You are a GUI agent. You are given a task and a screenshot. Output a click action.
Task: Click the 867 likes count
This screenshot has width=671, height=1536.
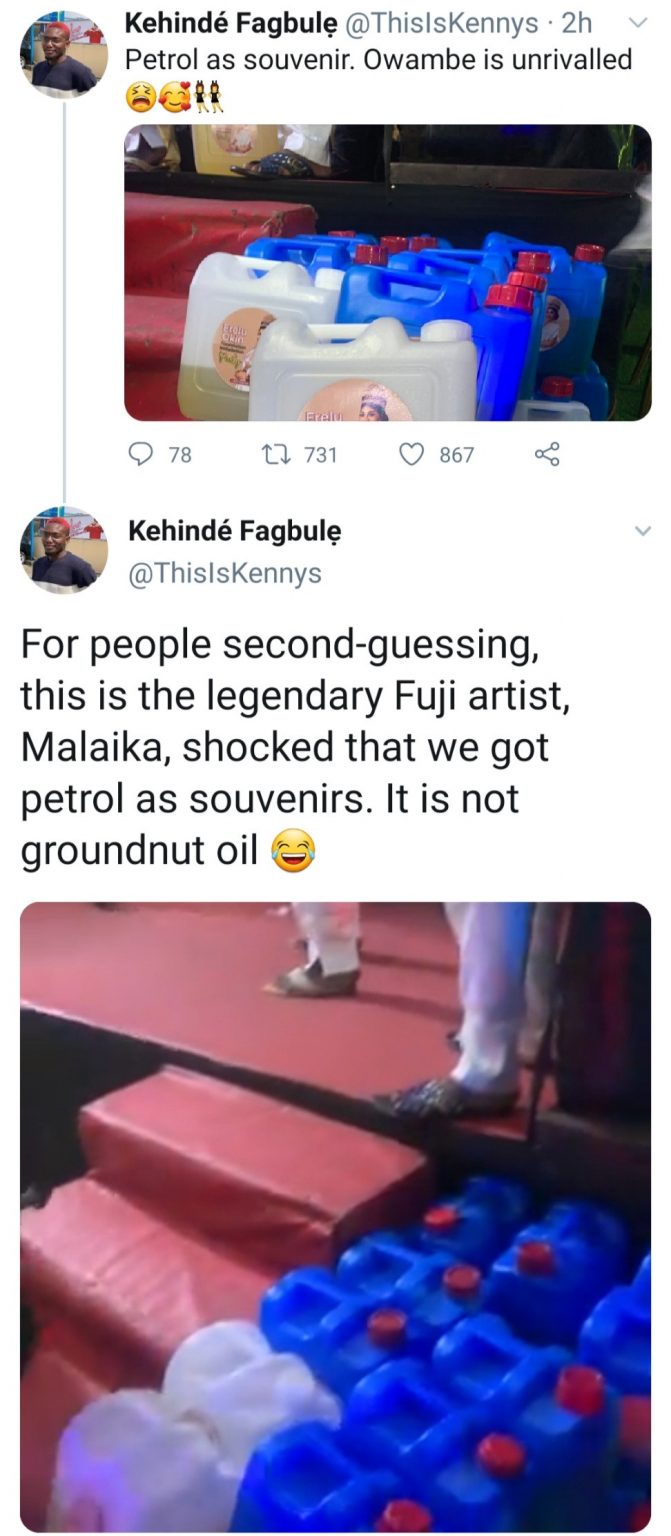pyautogui.click(x=456, y=456)
